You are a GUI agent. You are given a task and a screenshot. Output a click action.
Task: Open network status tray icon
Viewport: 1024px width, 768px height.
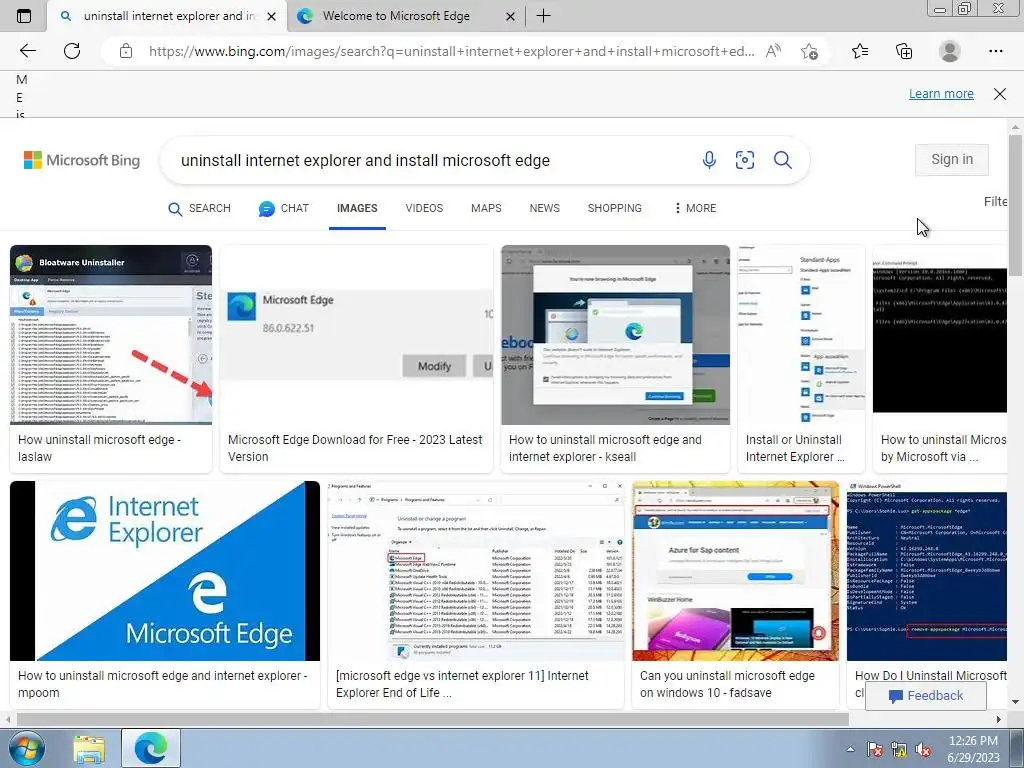[x=899, y=749]
